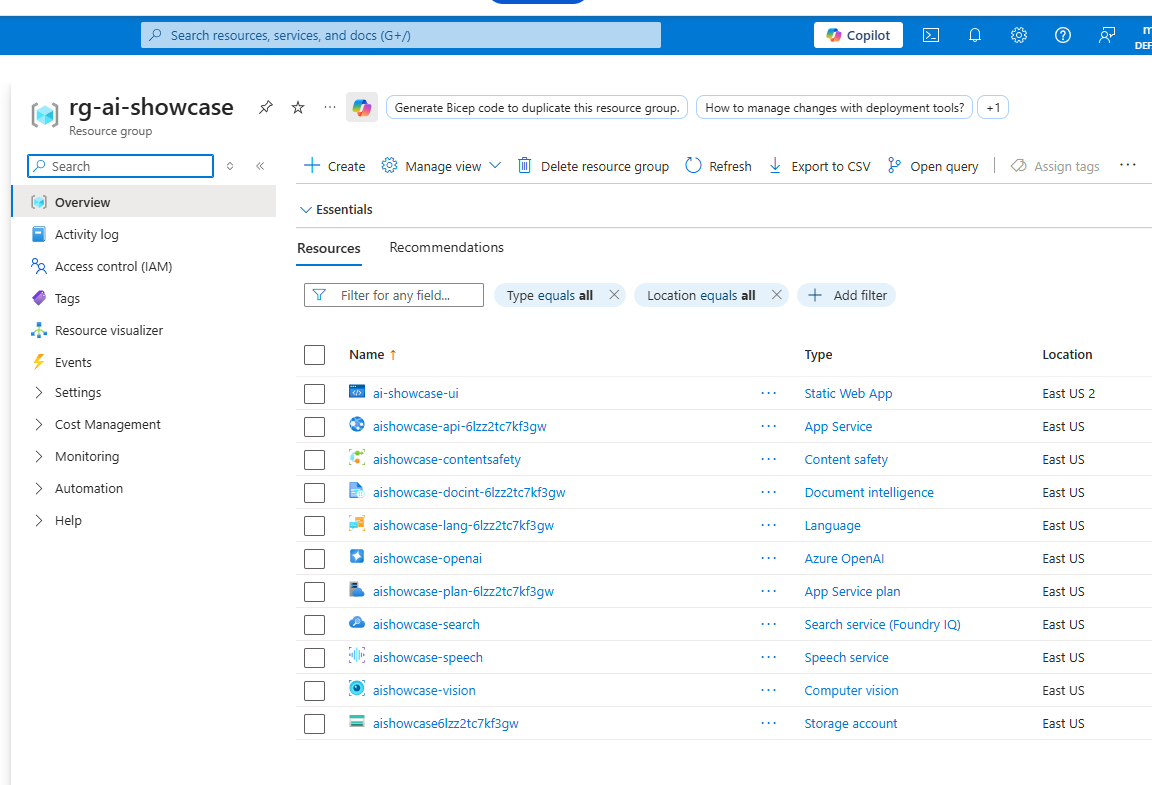Expand the Monitoring section
Viewport: 1152px width, 785px height.
tap(39, 456)
